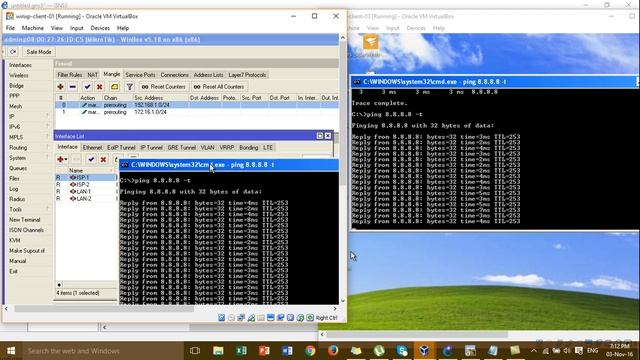Select the LAN-2 interface row
Viewport: 640px width, 360px height.
click(x=86, y=199)
